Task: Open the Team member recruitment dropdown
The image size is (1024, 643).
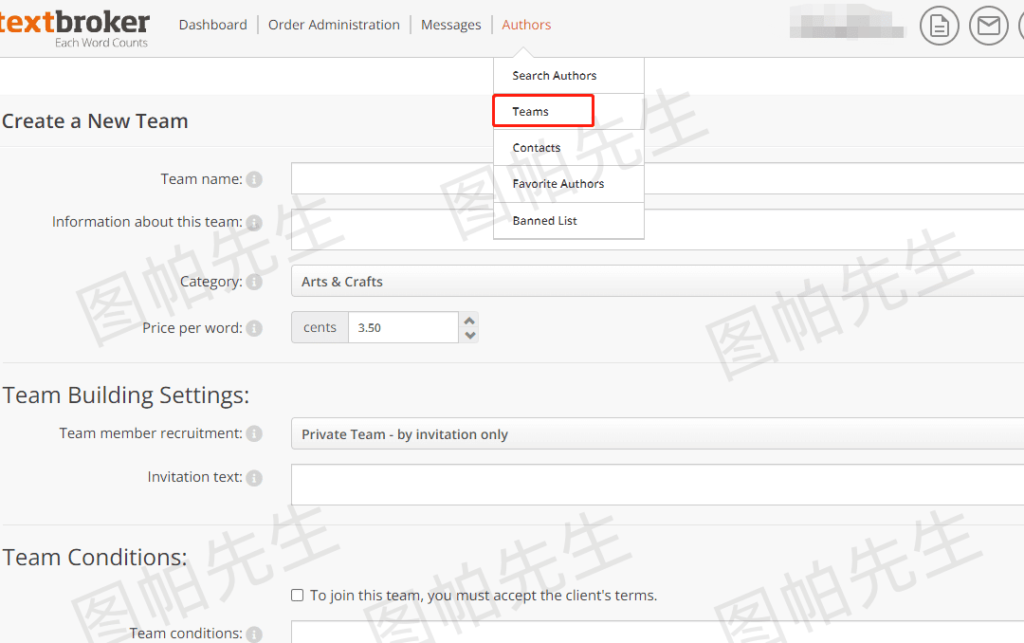Action: [x=657, y=434]
